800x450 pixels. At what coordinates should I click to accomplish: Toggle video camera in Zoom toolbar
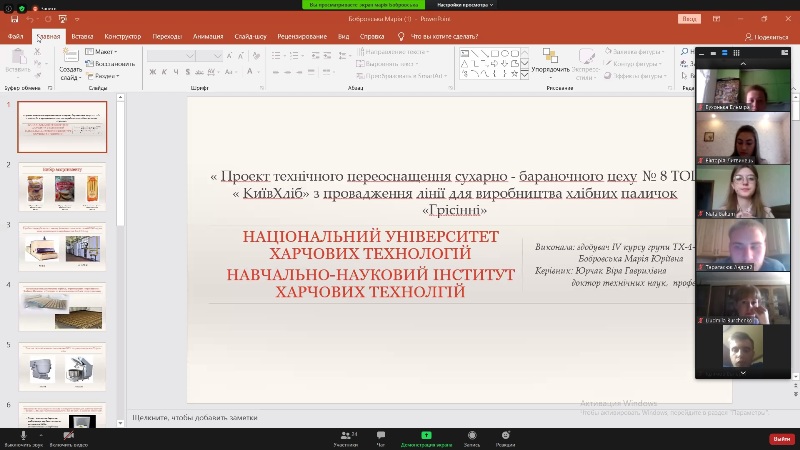[x=68, y=435]
